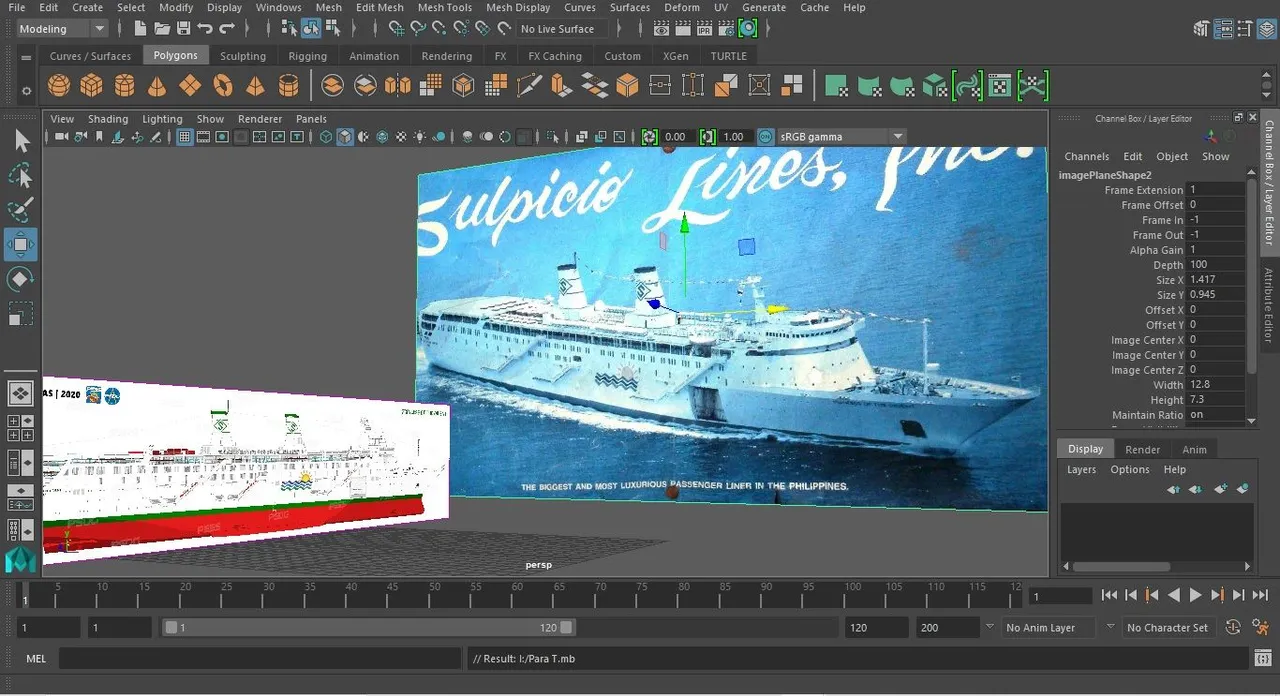1280x696 pixels.
Task: Click the playback range slider bar
Action: [369, 628]
